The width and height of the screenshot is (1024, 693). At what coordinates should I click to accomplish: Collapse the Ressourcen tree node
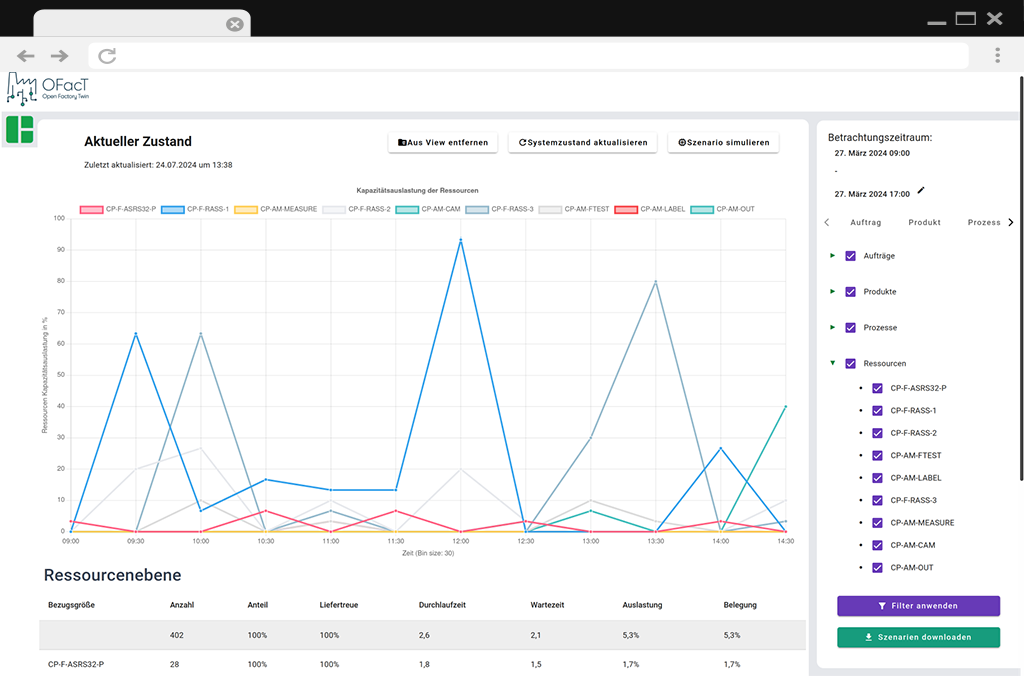(x=832, y=363)
